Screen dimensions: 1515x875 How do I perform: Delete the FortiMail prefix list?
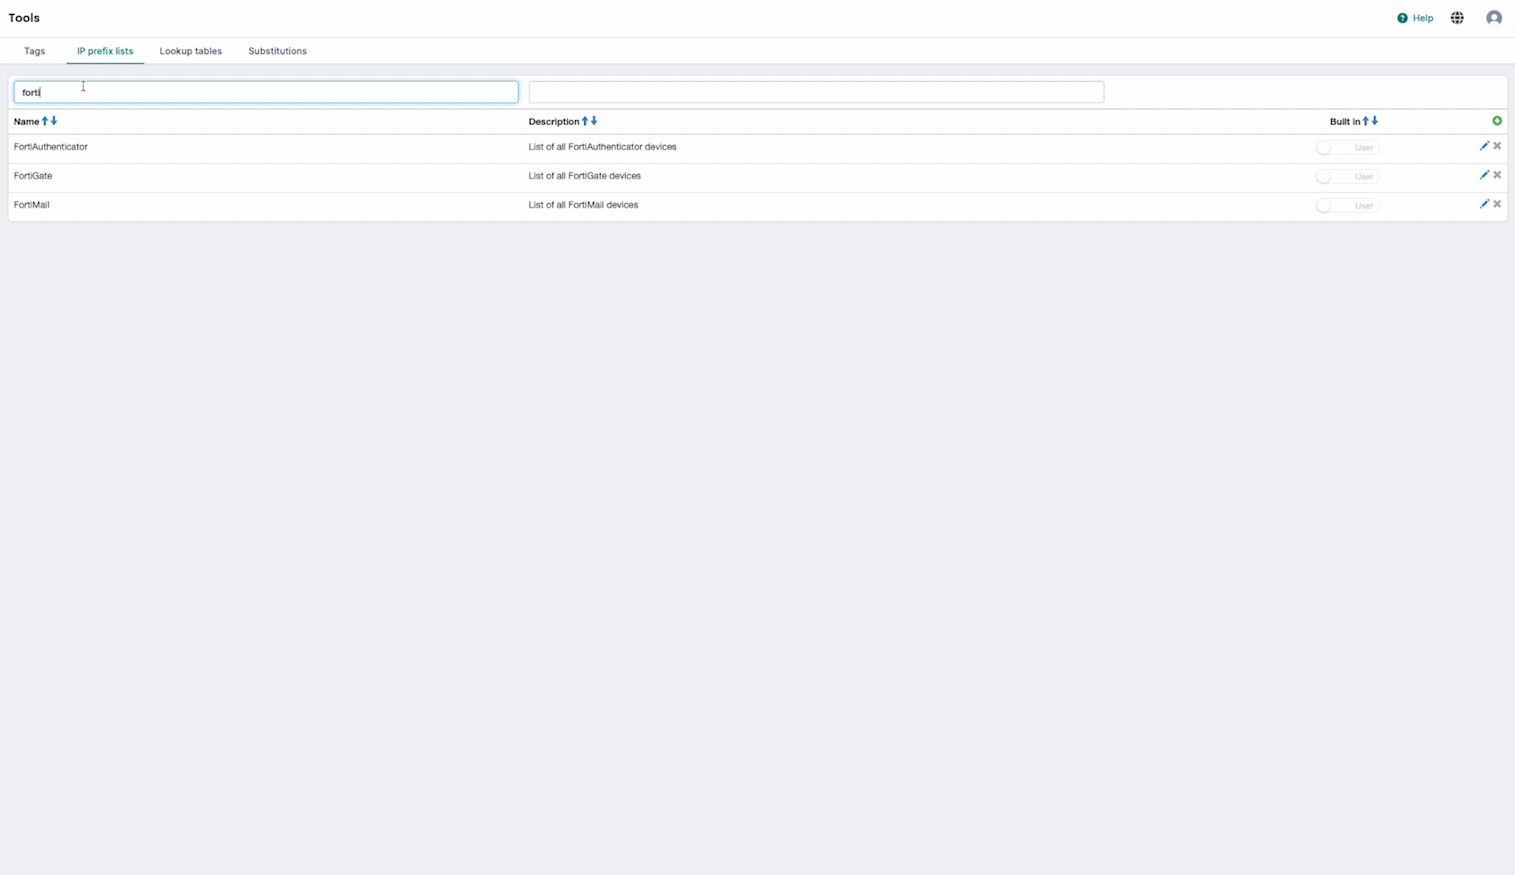pyautogui.click(x=1497, y=204)
